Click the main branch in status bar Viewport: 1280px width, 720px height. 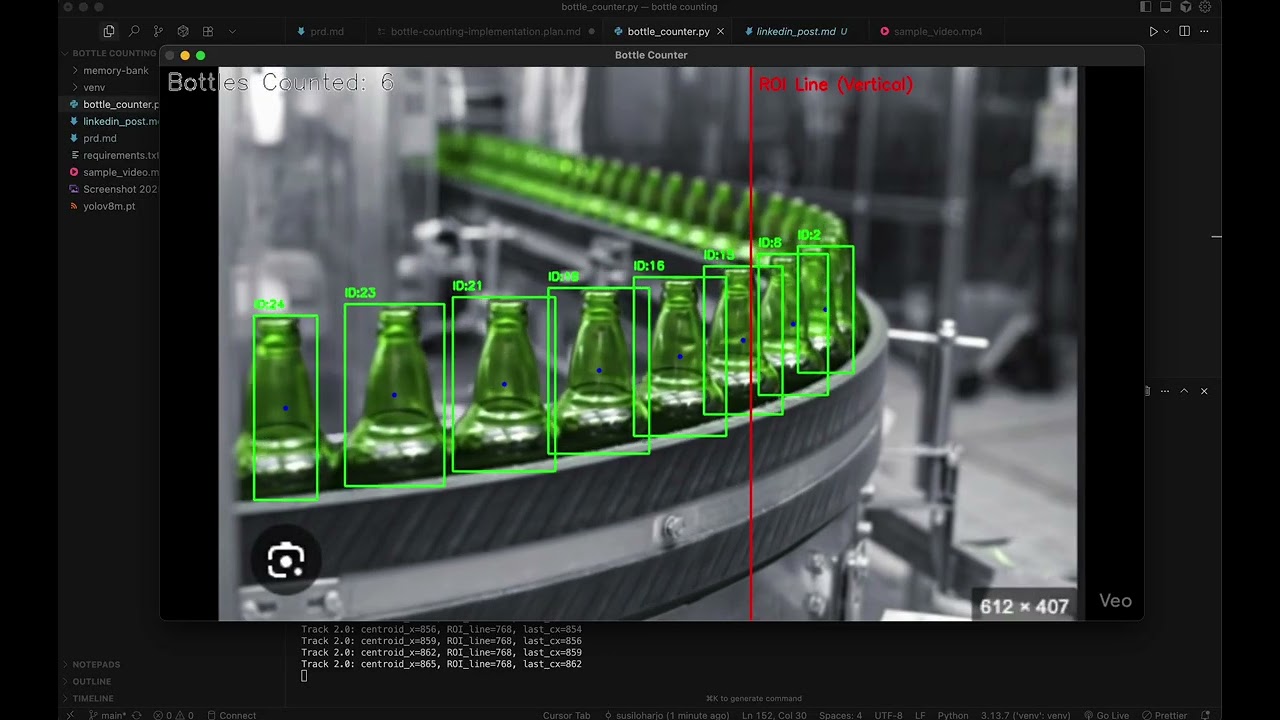pyautogui.click(x=107, y=715)
